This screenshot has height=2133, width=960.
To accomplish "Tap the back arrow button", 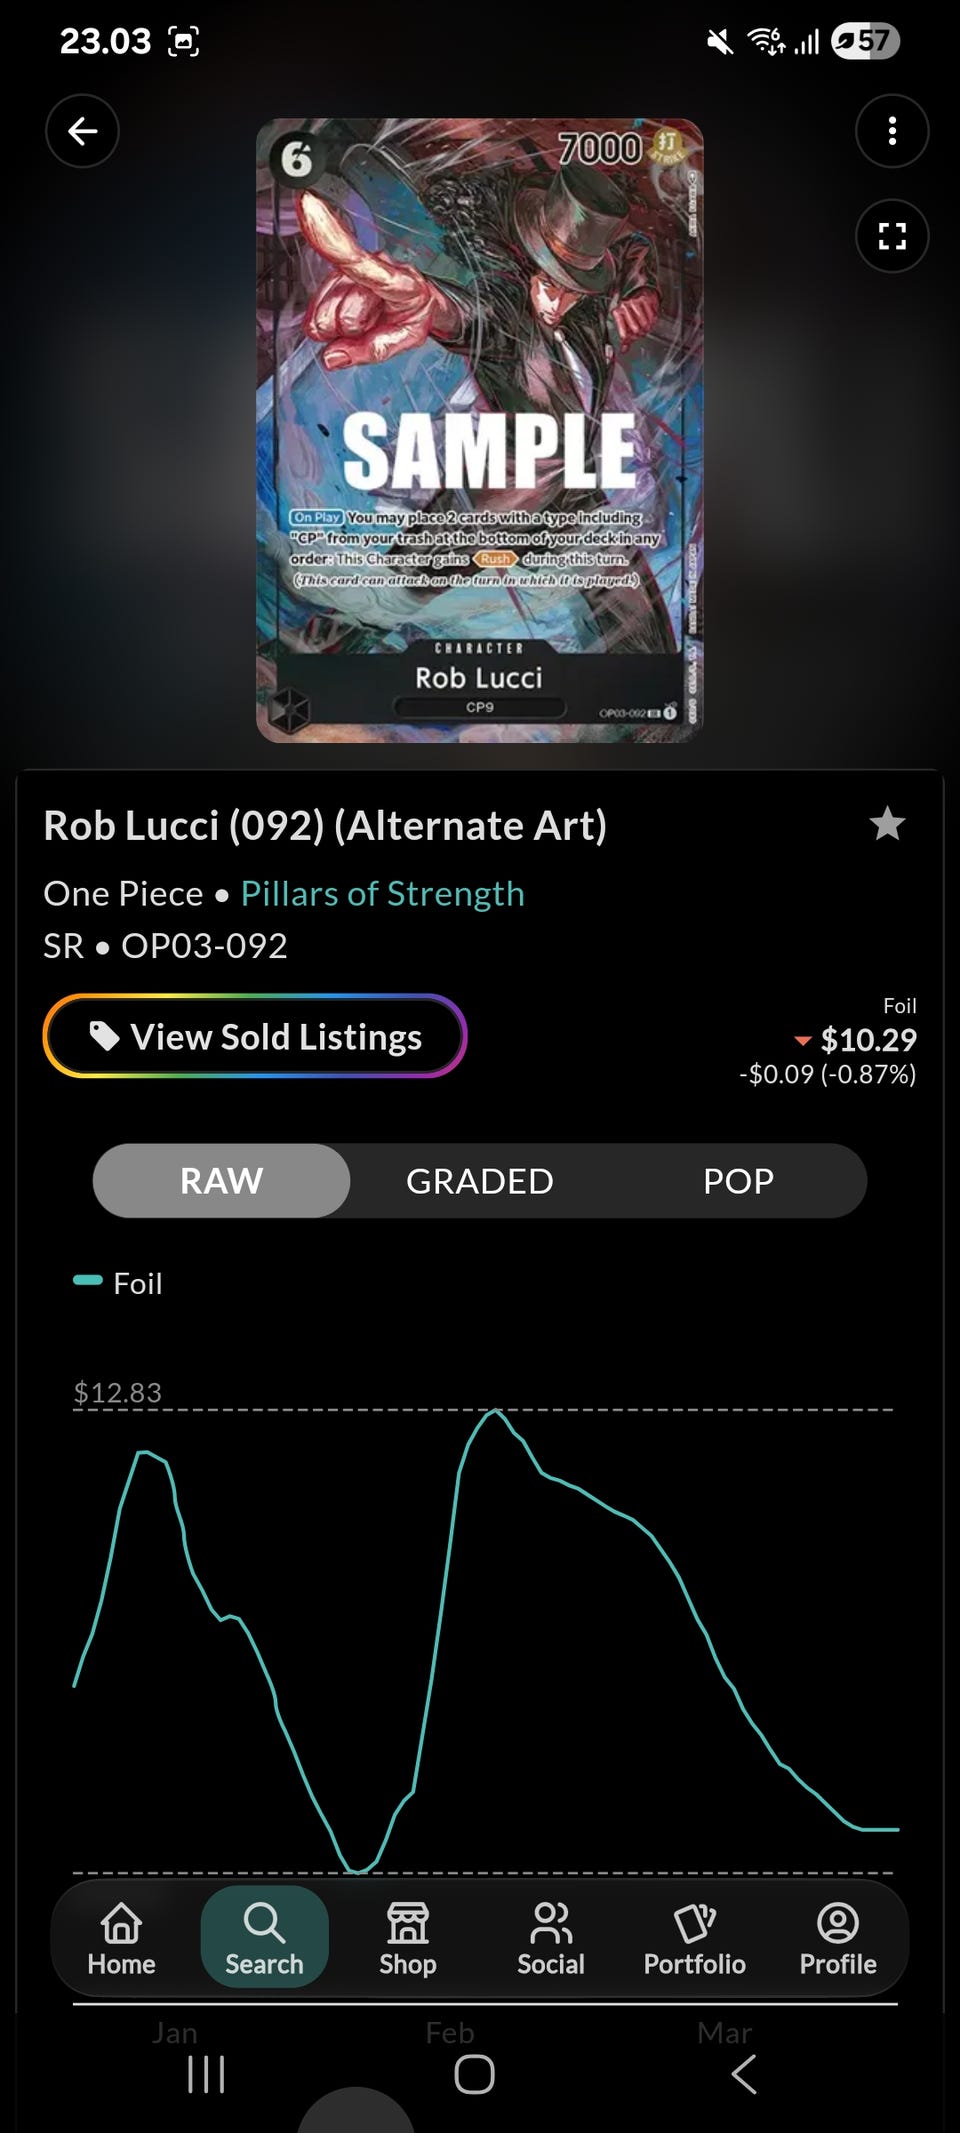I will (82, 131).
